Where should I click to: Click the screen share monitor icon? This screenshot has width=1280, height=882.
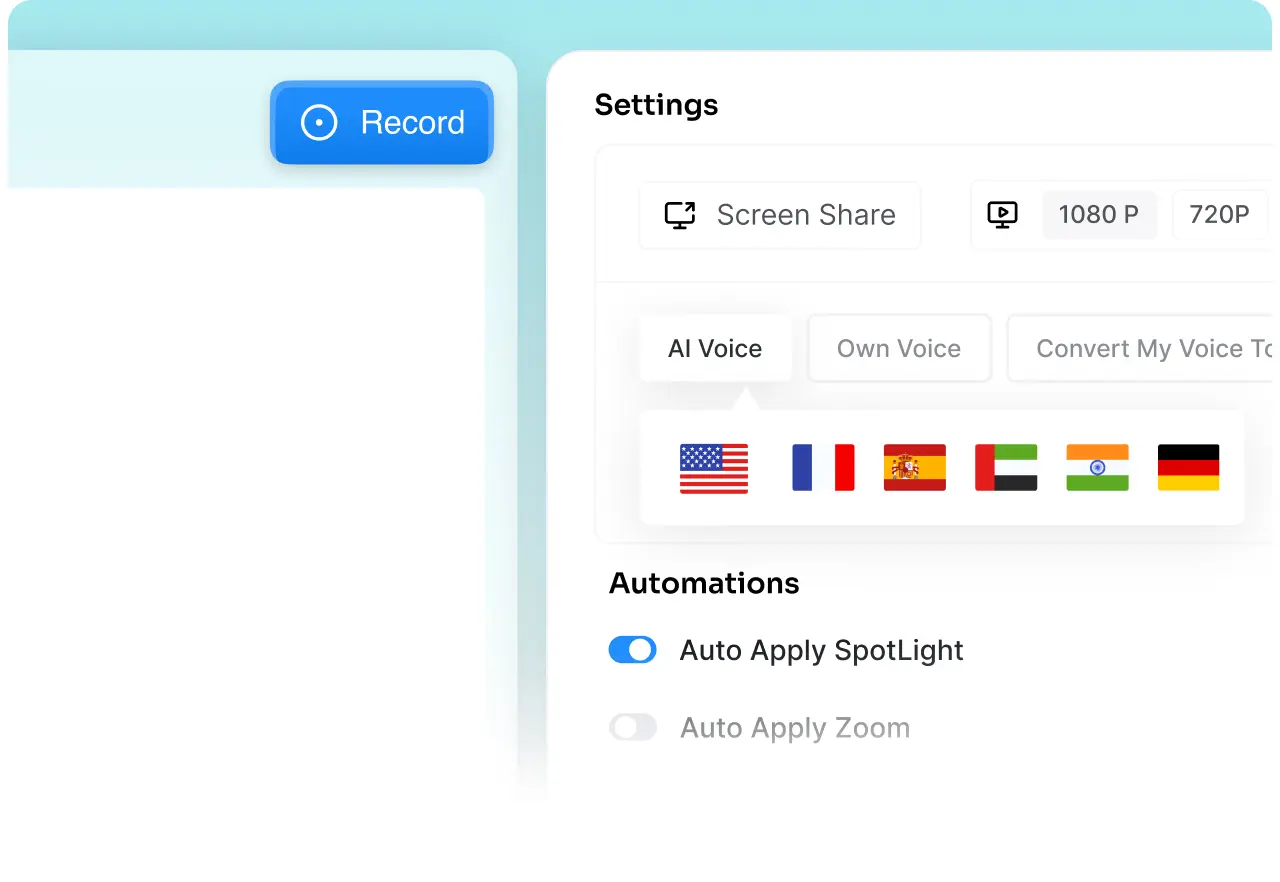[680, 215]
